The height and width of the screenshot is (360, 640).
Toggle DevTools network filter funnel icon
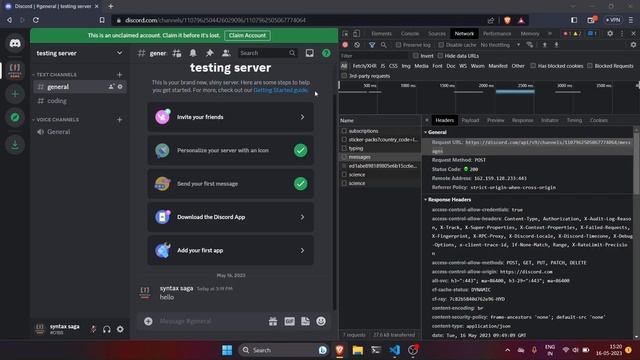coord(372,45)
